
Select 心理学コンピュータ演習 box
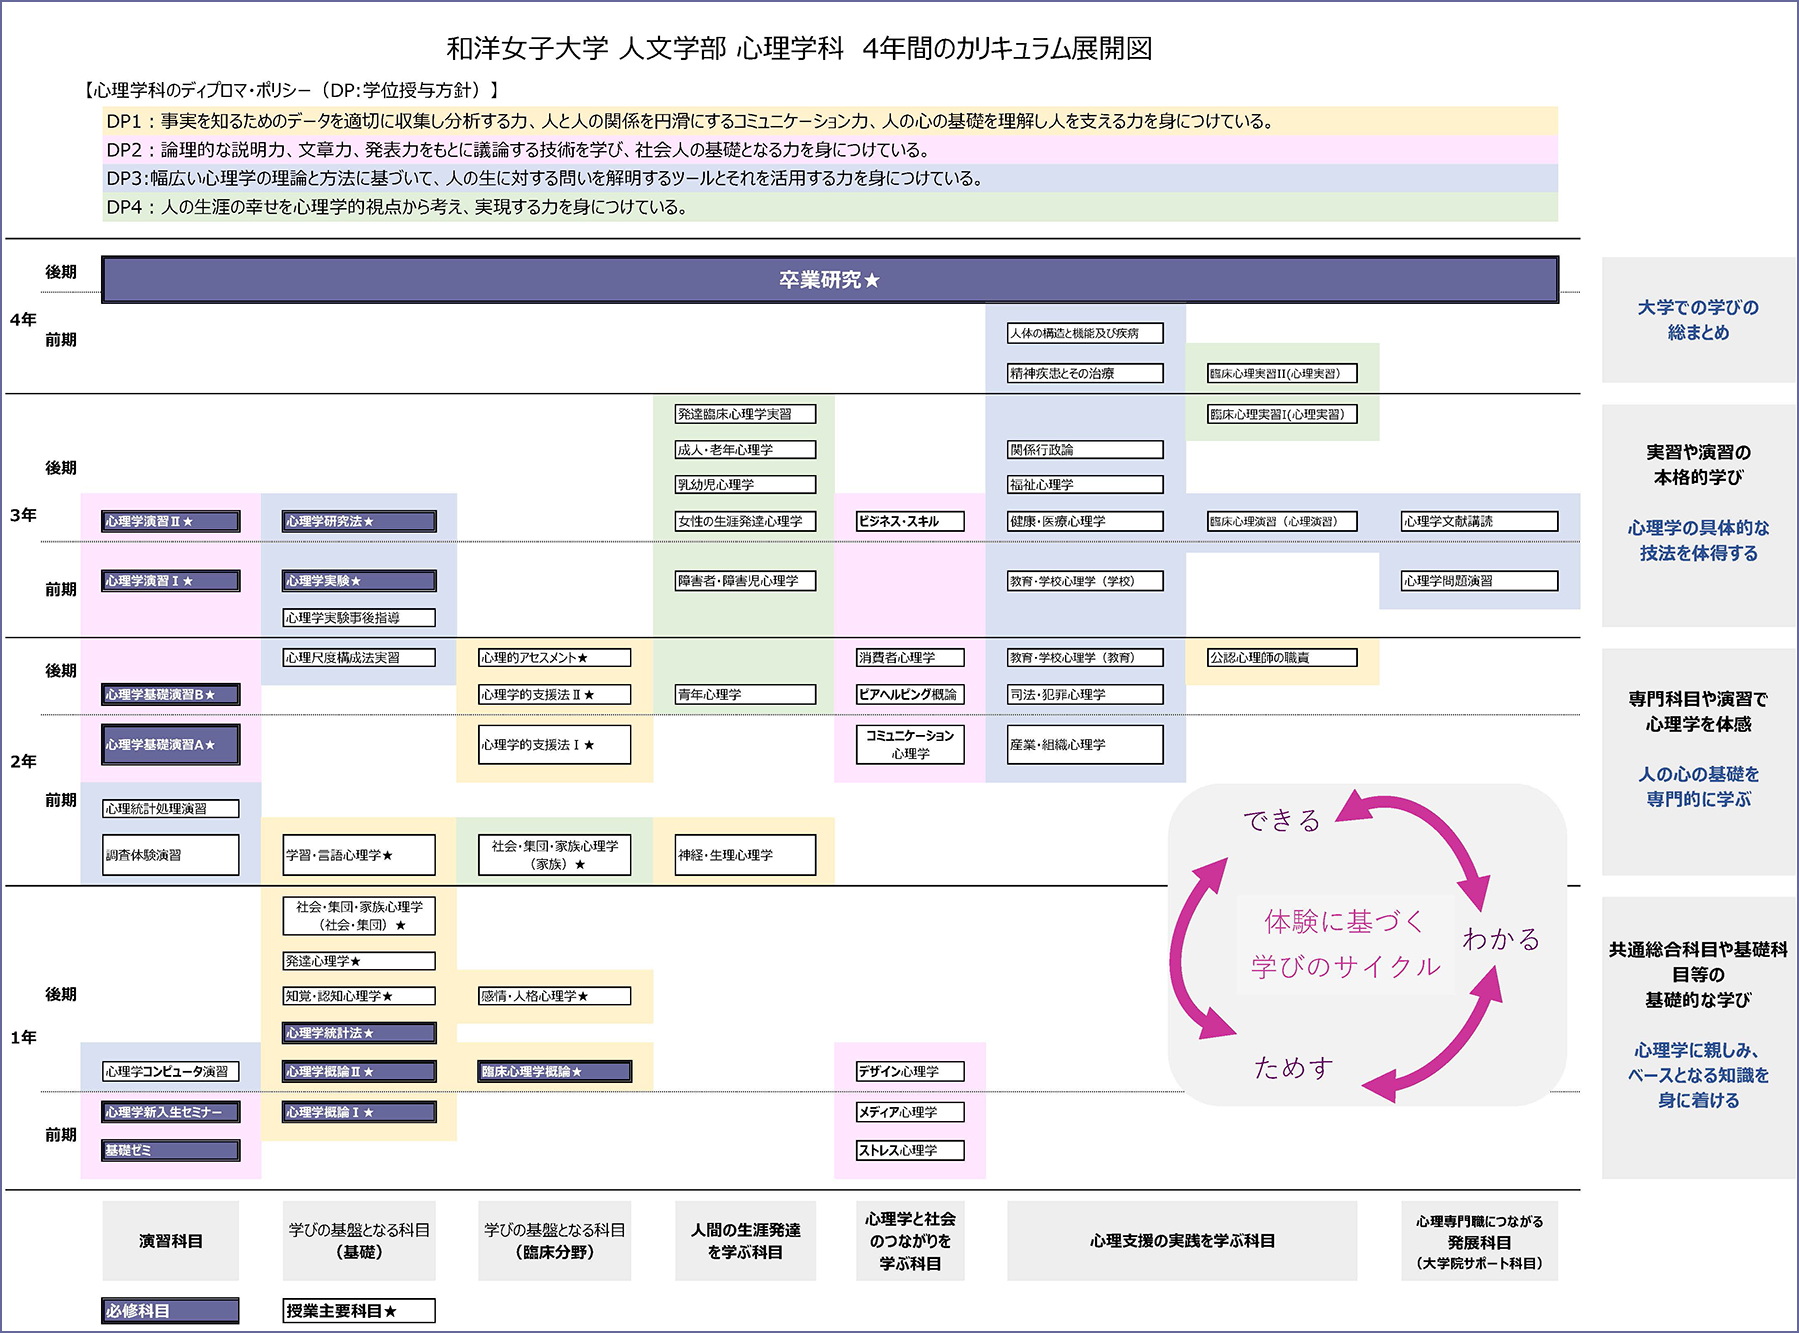[x=171, y=1071]
